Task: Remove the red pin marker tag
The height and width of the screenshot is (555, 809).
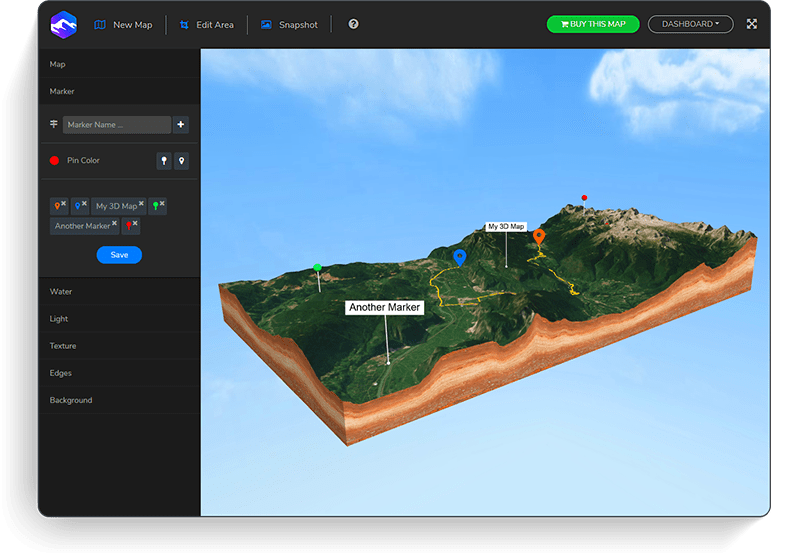Action: point(135,223)
